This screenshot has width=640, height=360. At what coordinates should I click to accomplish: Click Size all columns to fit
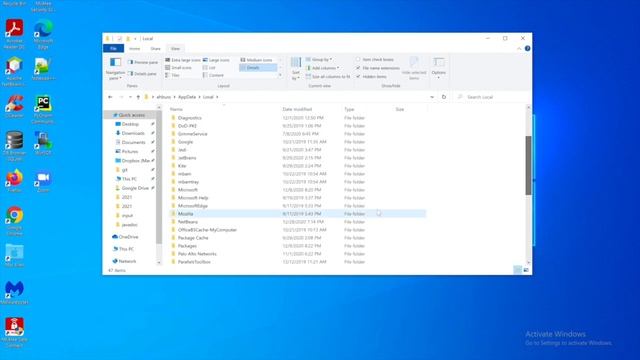click(328, 77)
